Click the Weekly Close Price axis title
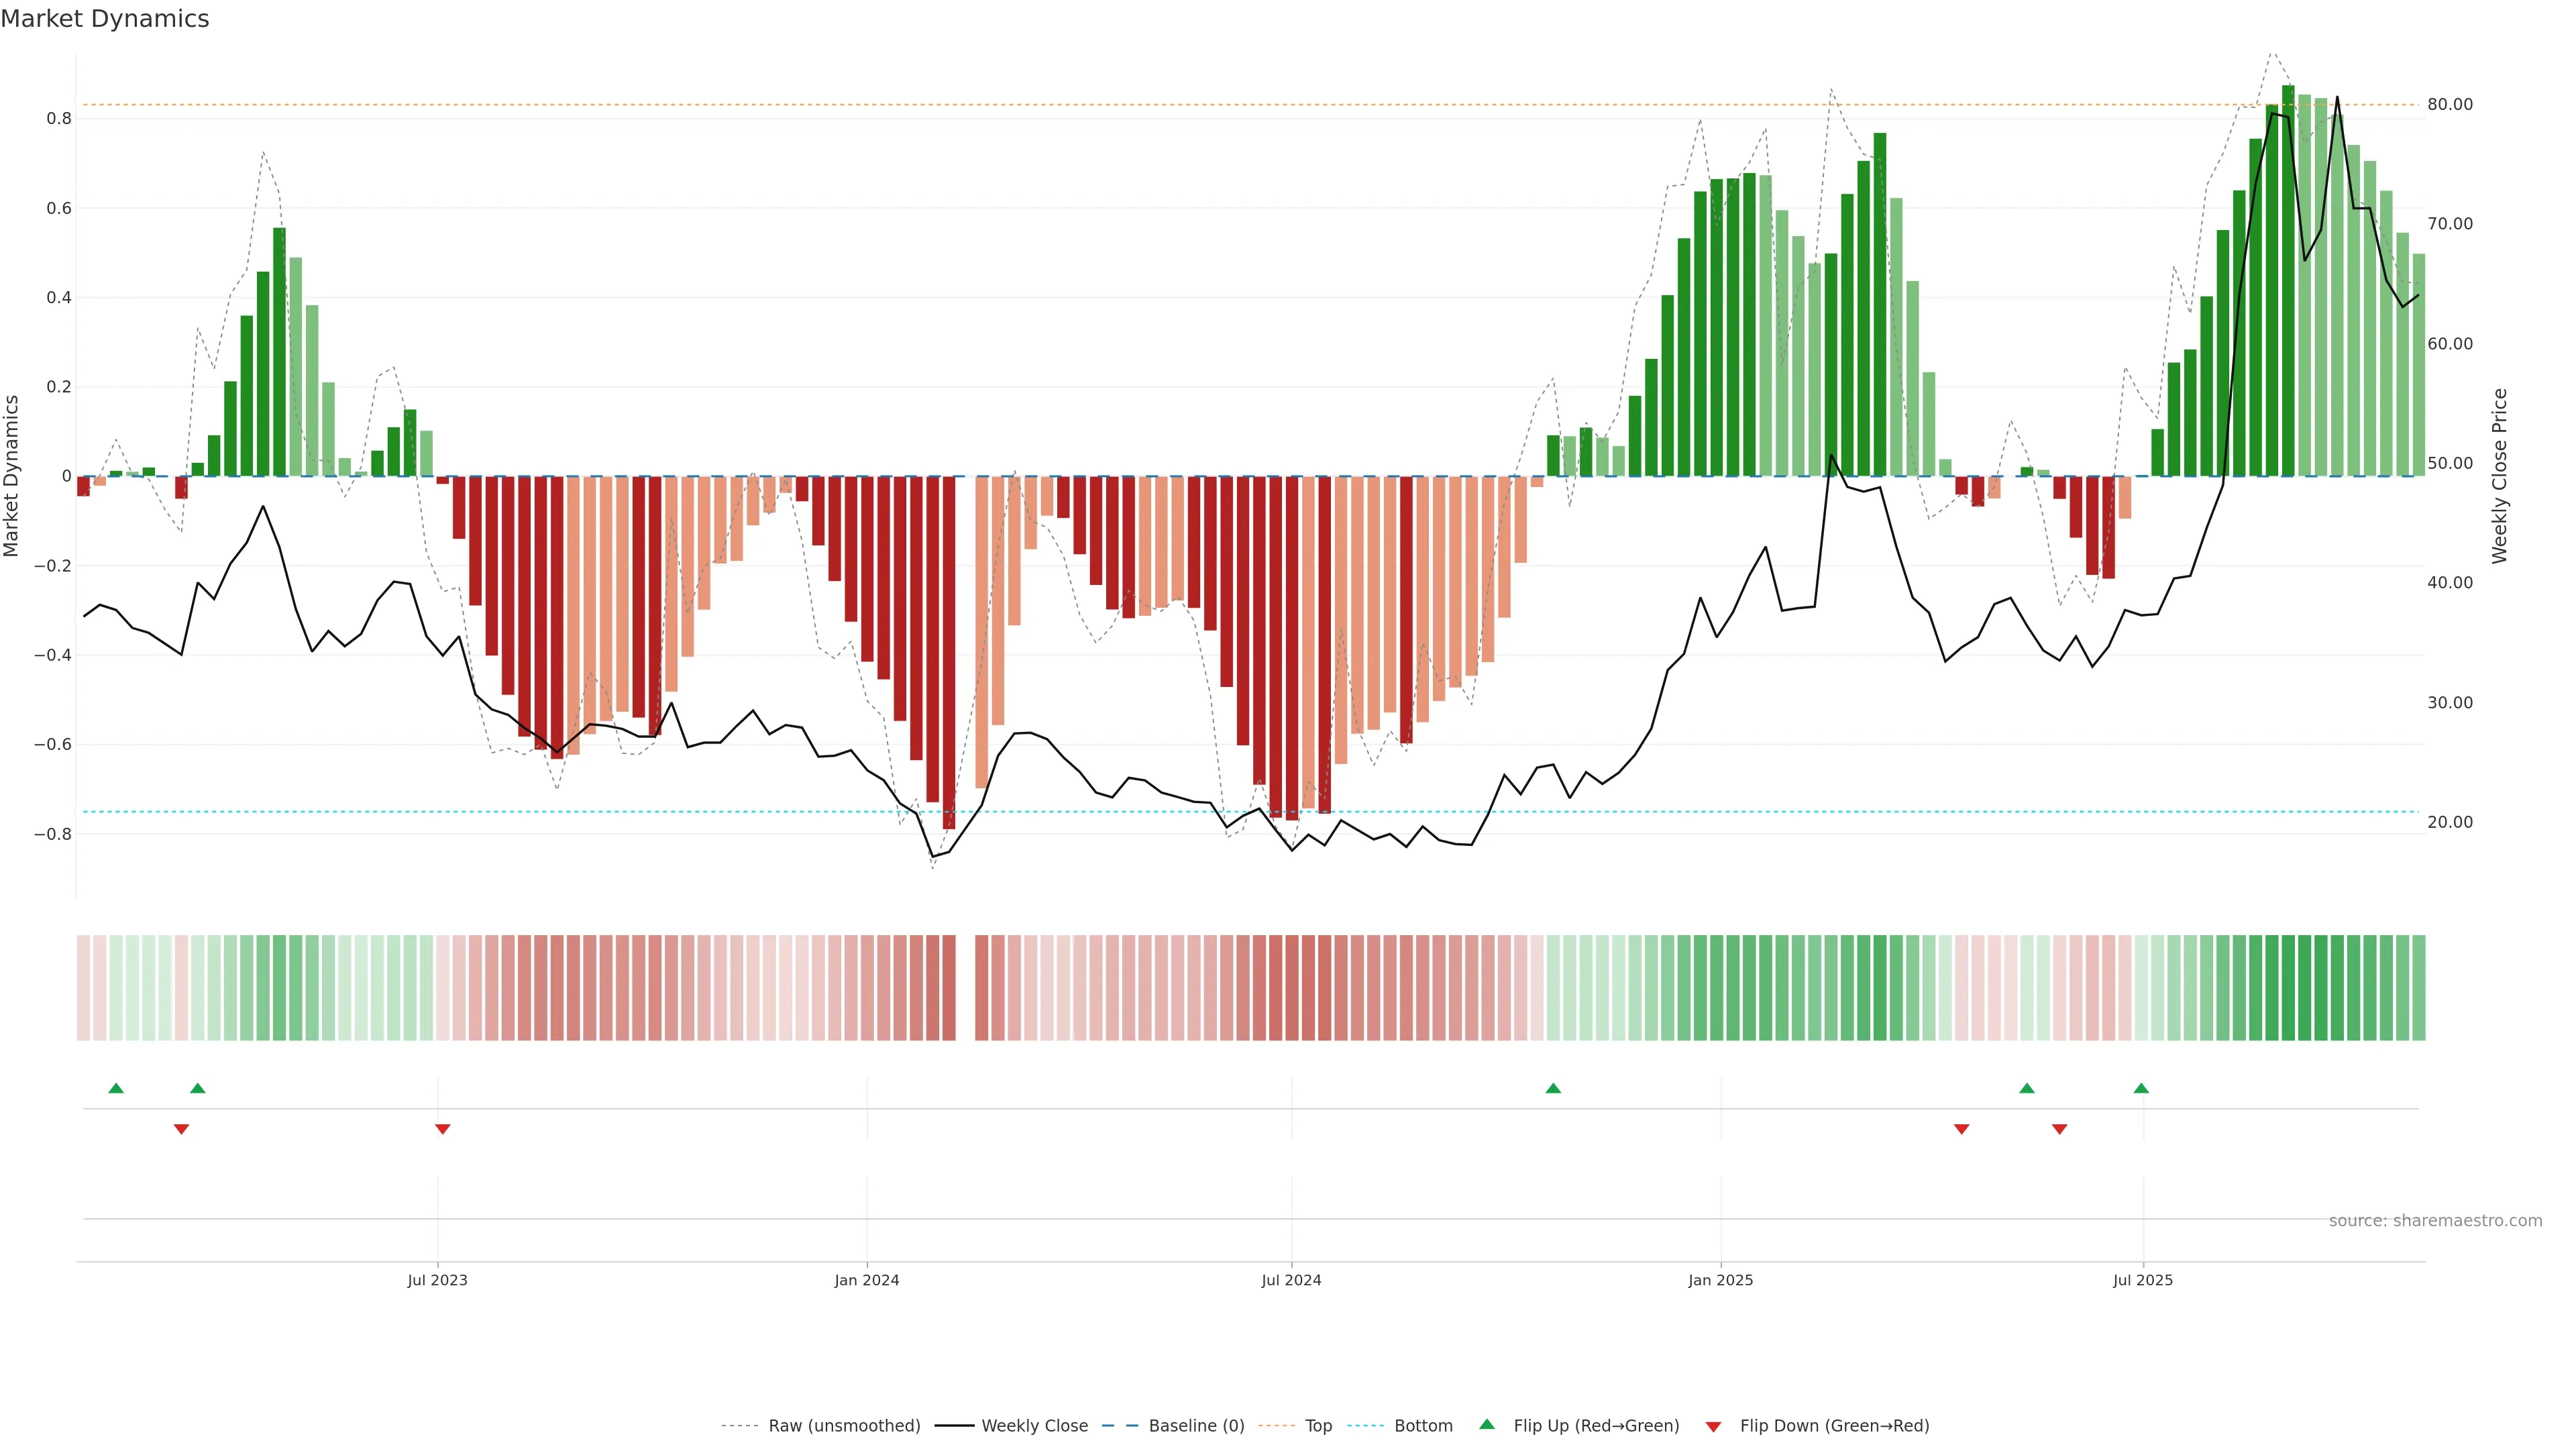The image size is (2576, 1449). click(x=2500, y=476)
